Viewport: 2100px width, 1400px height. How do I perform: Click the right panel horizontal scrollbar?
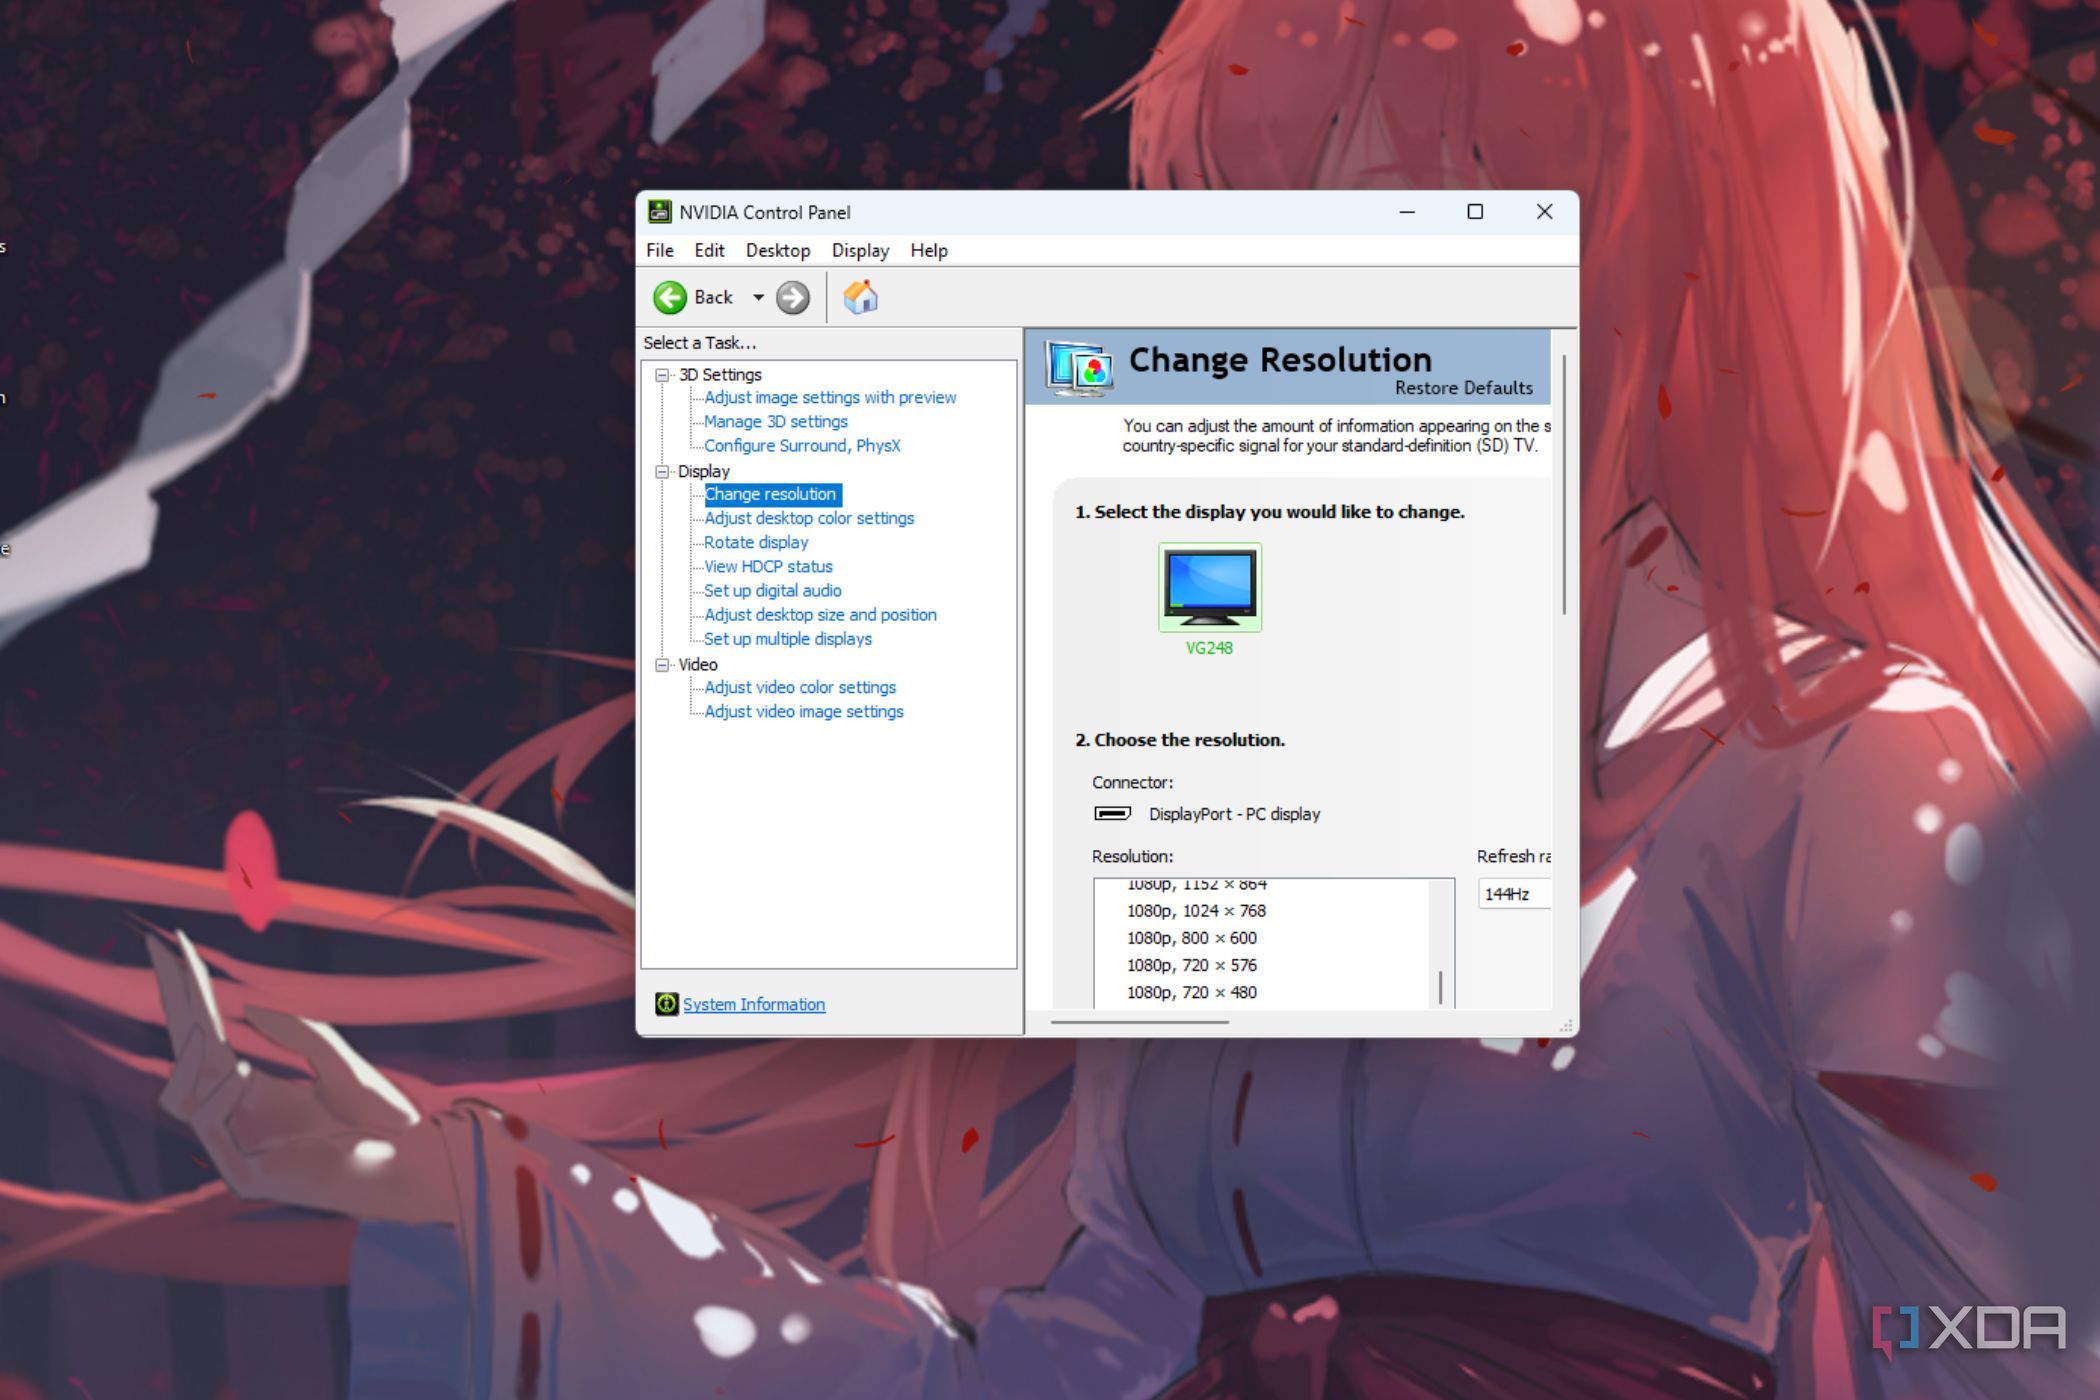coord(1140,1022)
